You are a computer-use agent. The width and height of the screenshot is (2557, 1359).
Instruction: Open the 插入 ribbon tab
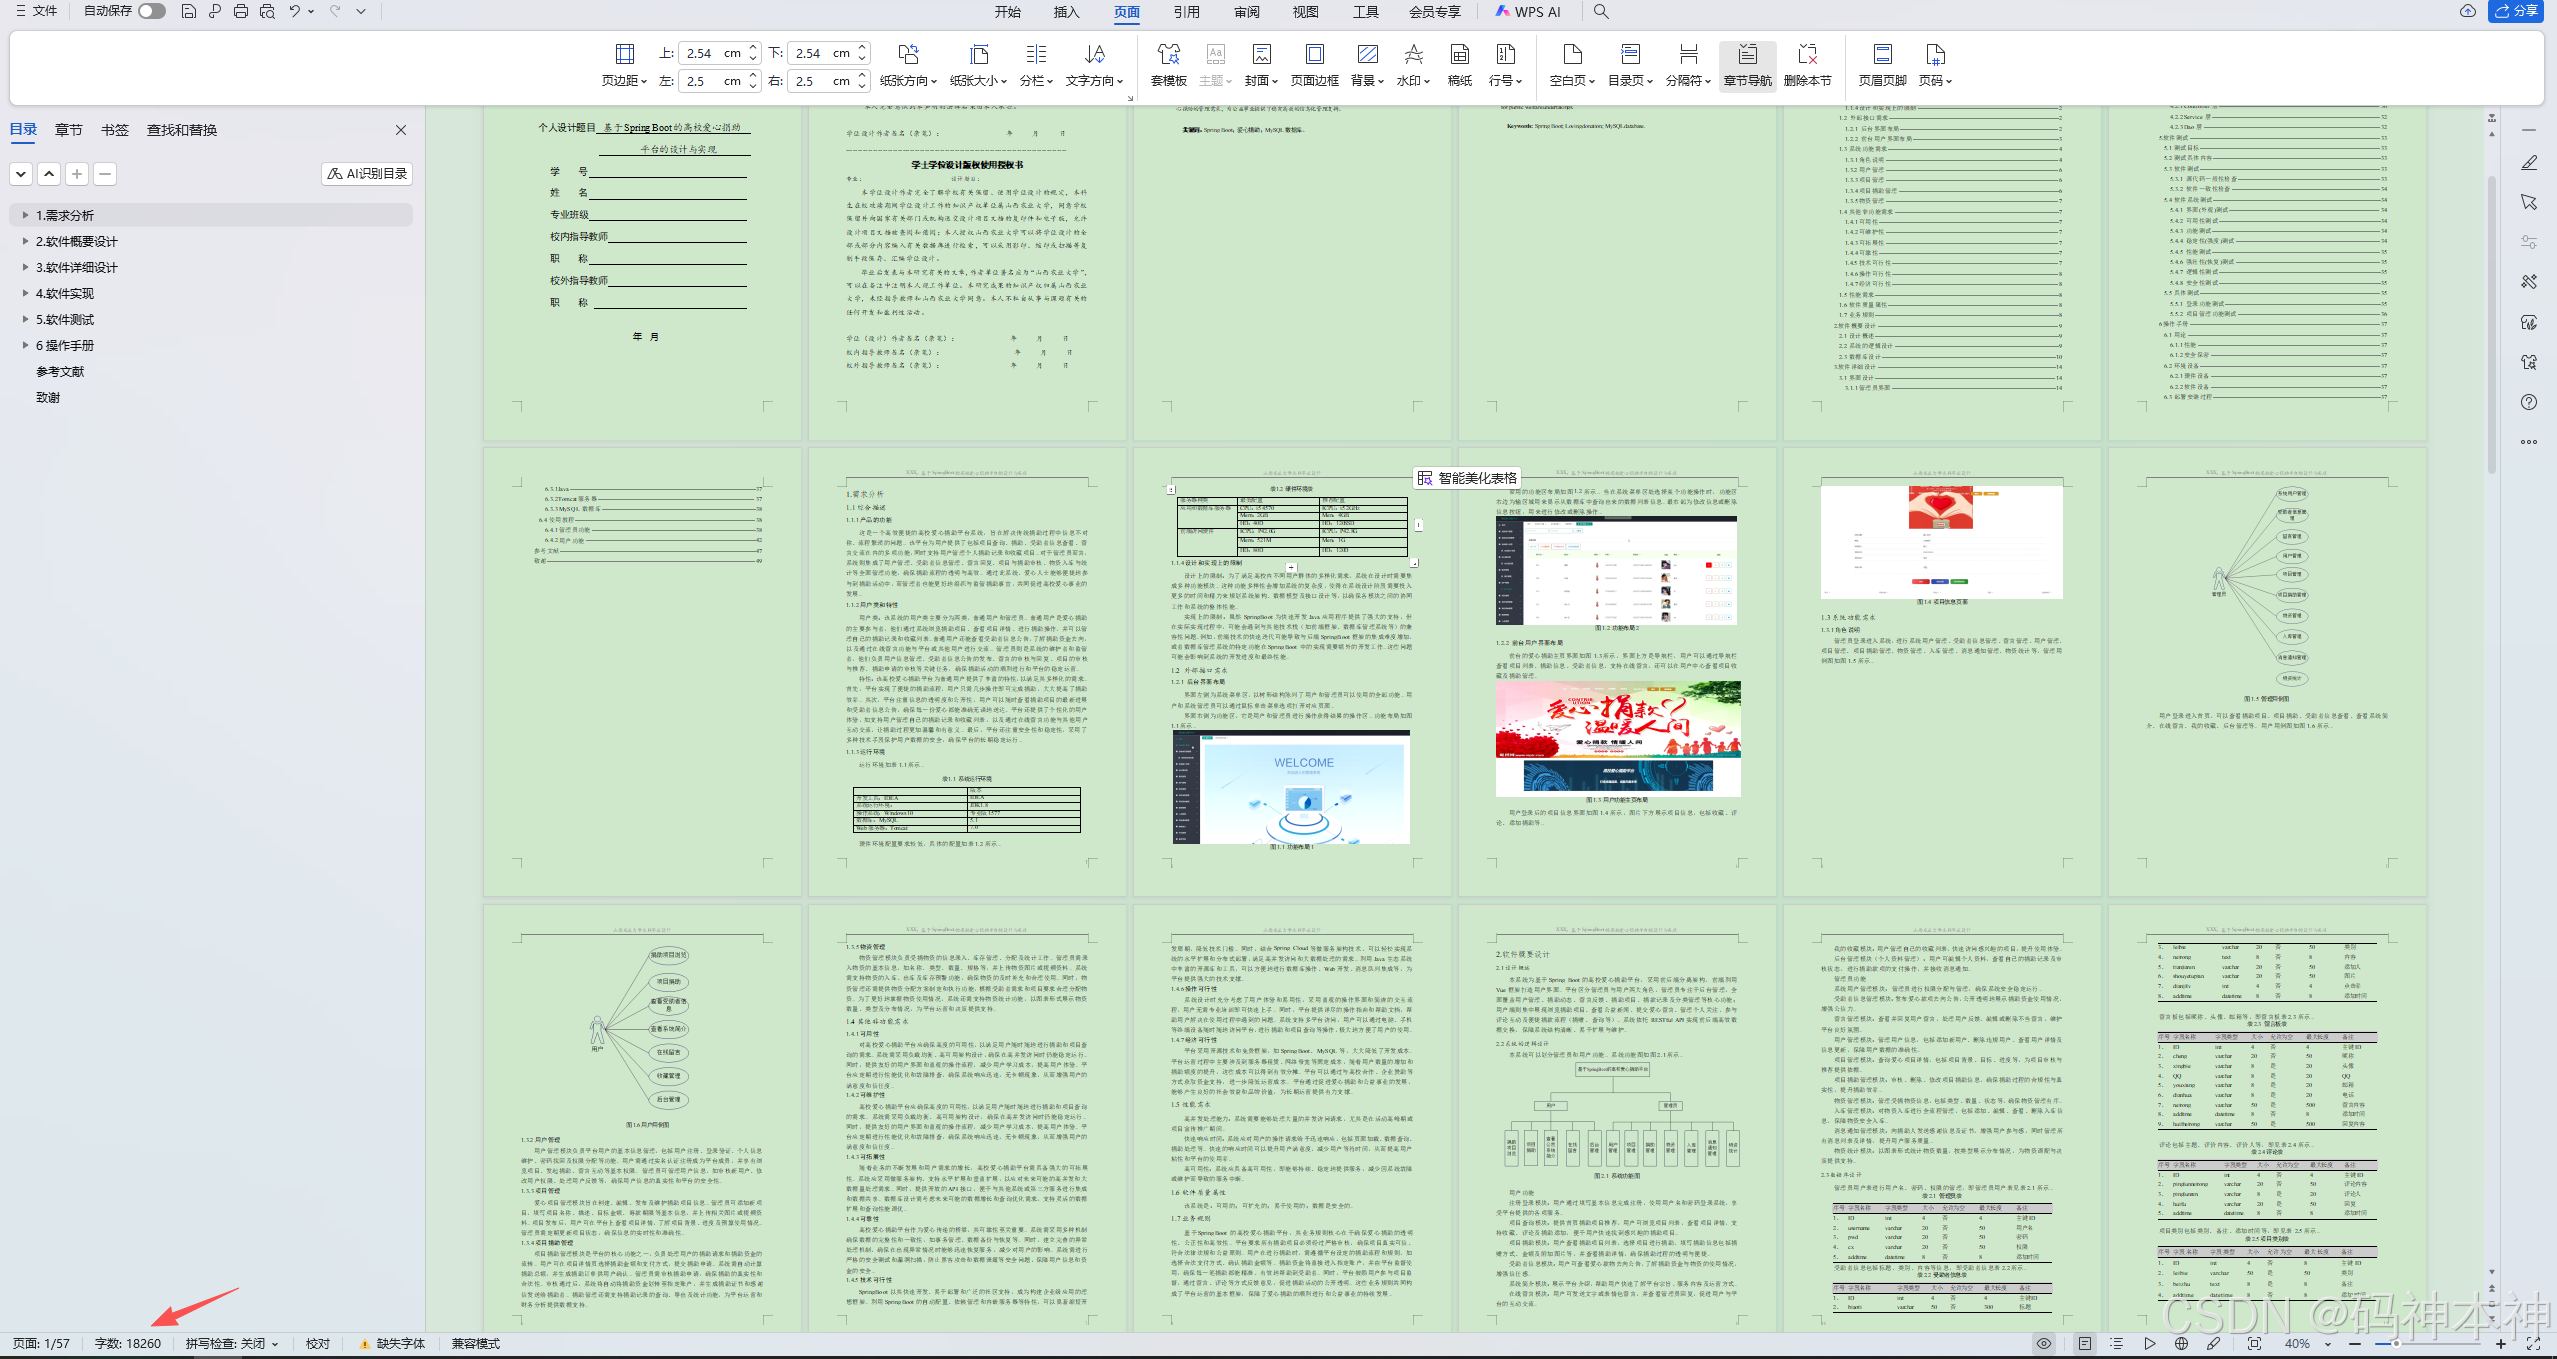coord(1067,12)
